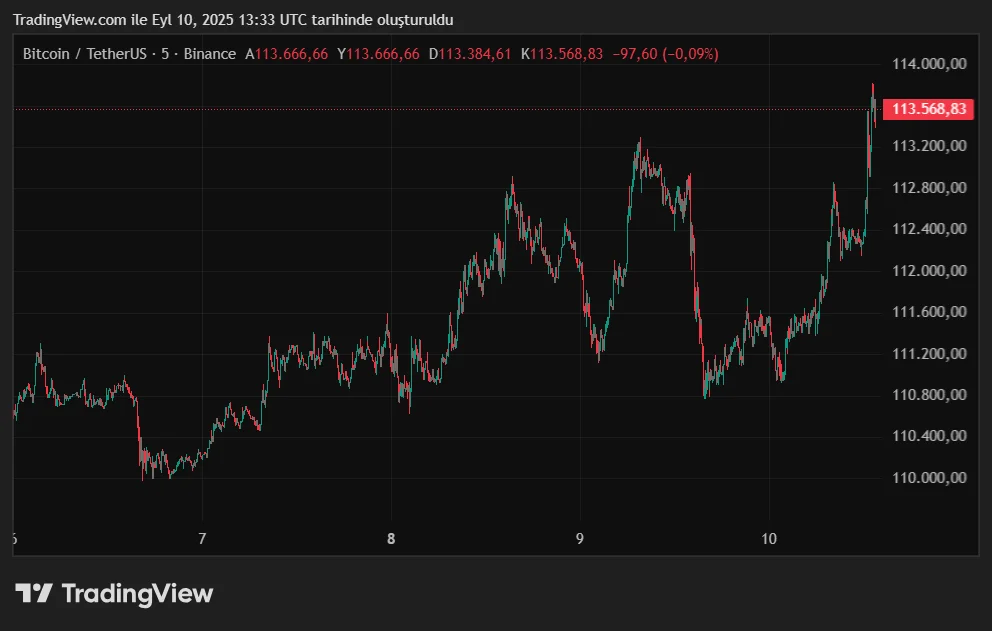Click the TradingView wordmark text
Viewport: 992px width, 631px height.
(137, 593)
